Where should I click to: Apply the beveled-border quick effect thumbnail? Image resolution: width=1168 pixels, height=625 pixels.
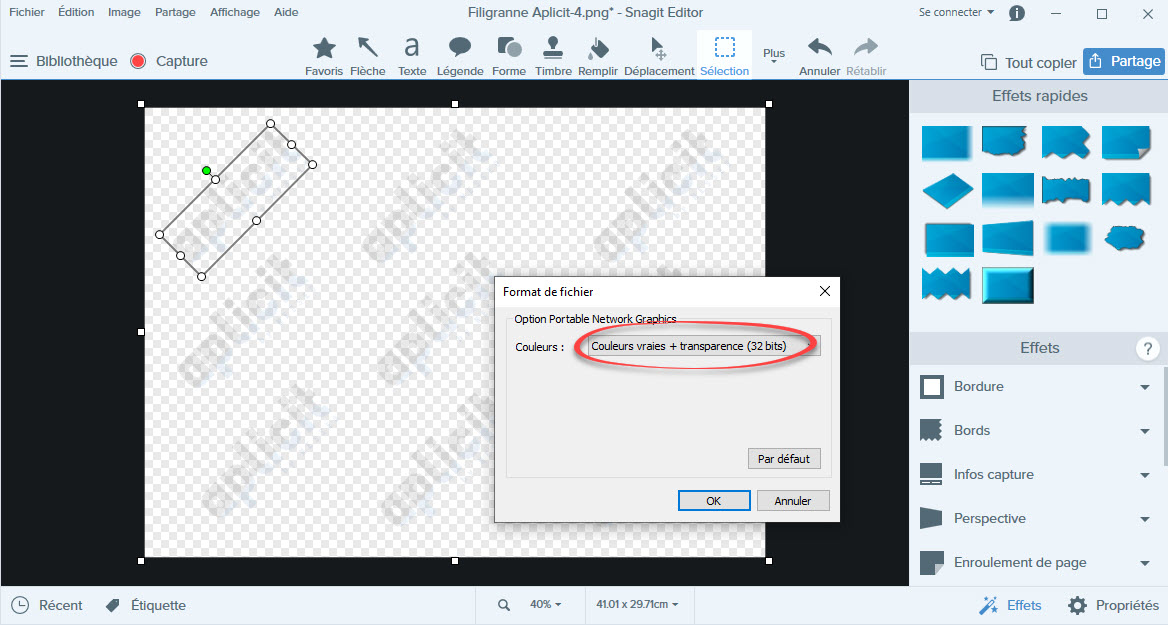click(x=1008, y=285)
